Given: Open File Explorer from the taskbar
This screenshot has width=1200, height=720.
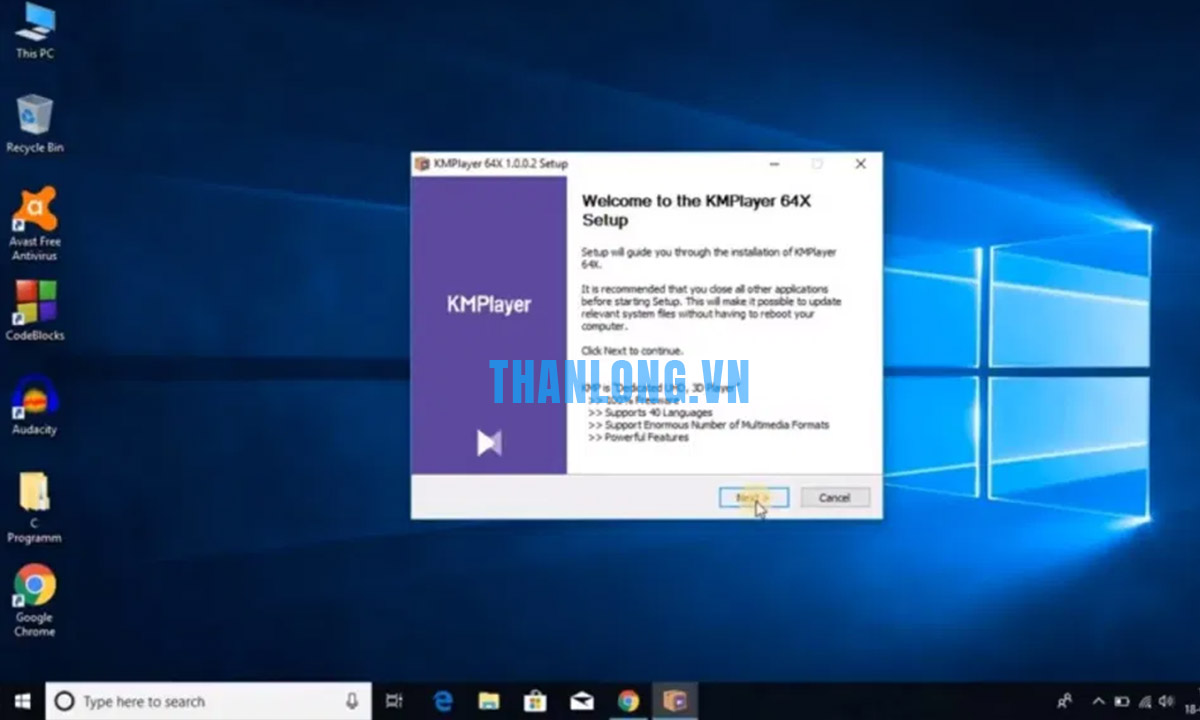Looking at the screenshot, I should coord(489,701).
